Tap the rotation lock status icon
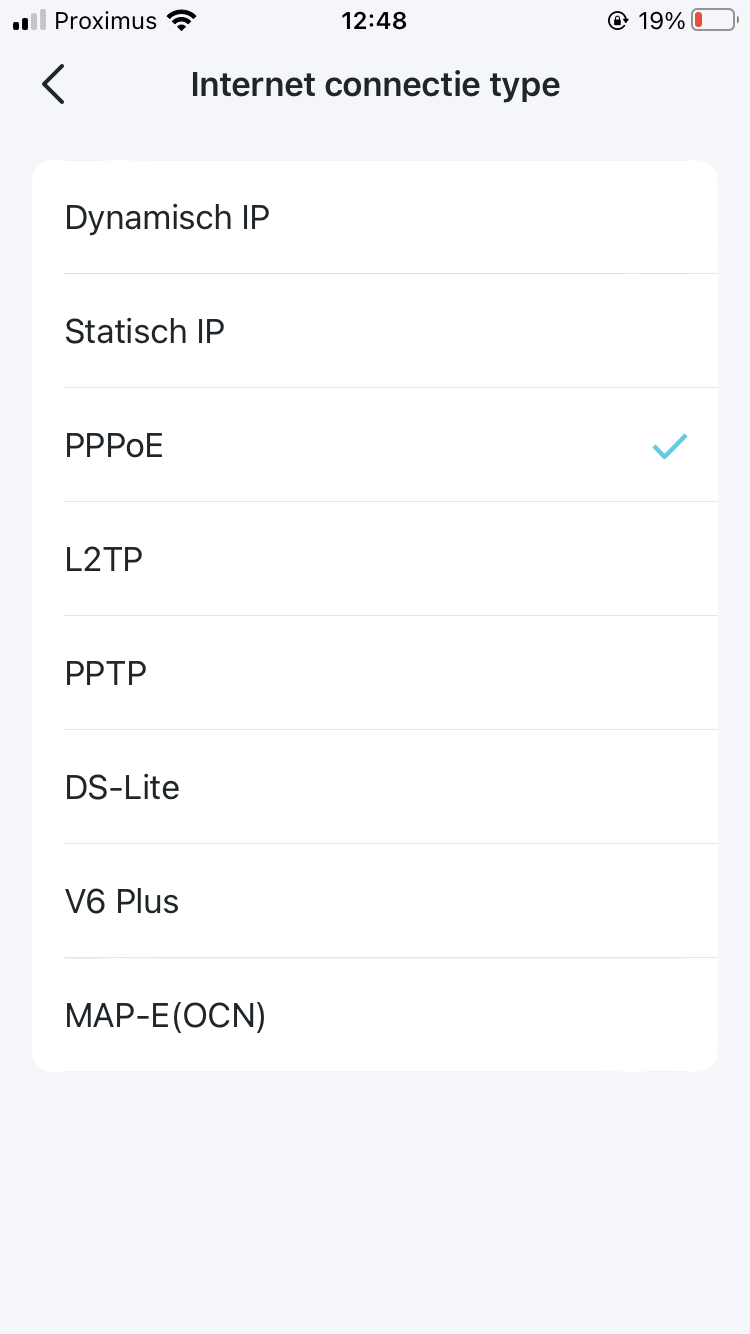The height and width of the screenshot is (1334, 750). [618, 21]
